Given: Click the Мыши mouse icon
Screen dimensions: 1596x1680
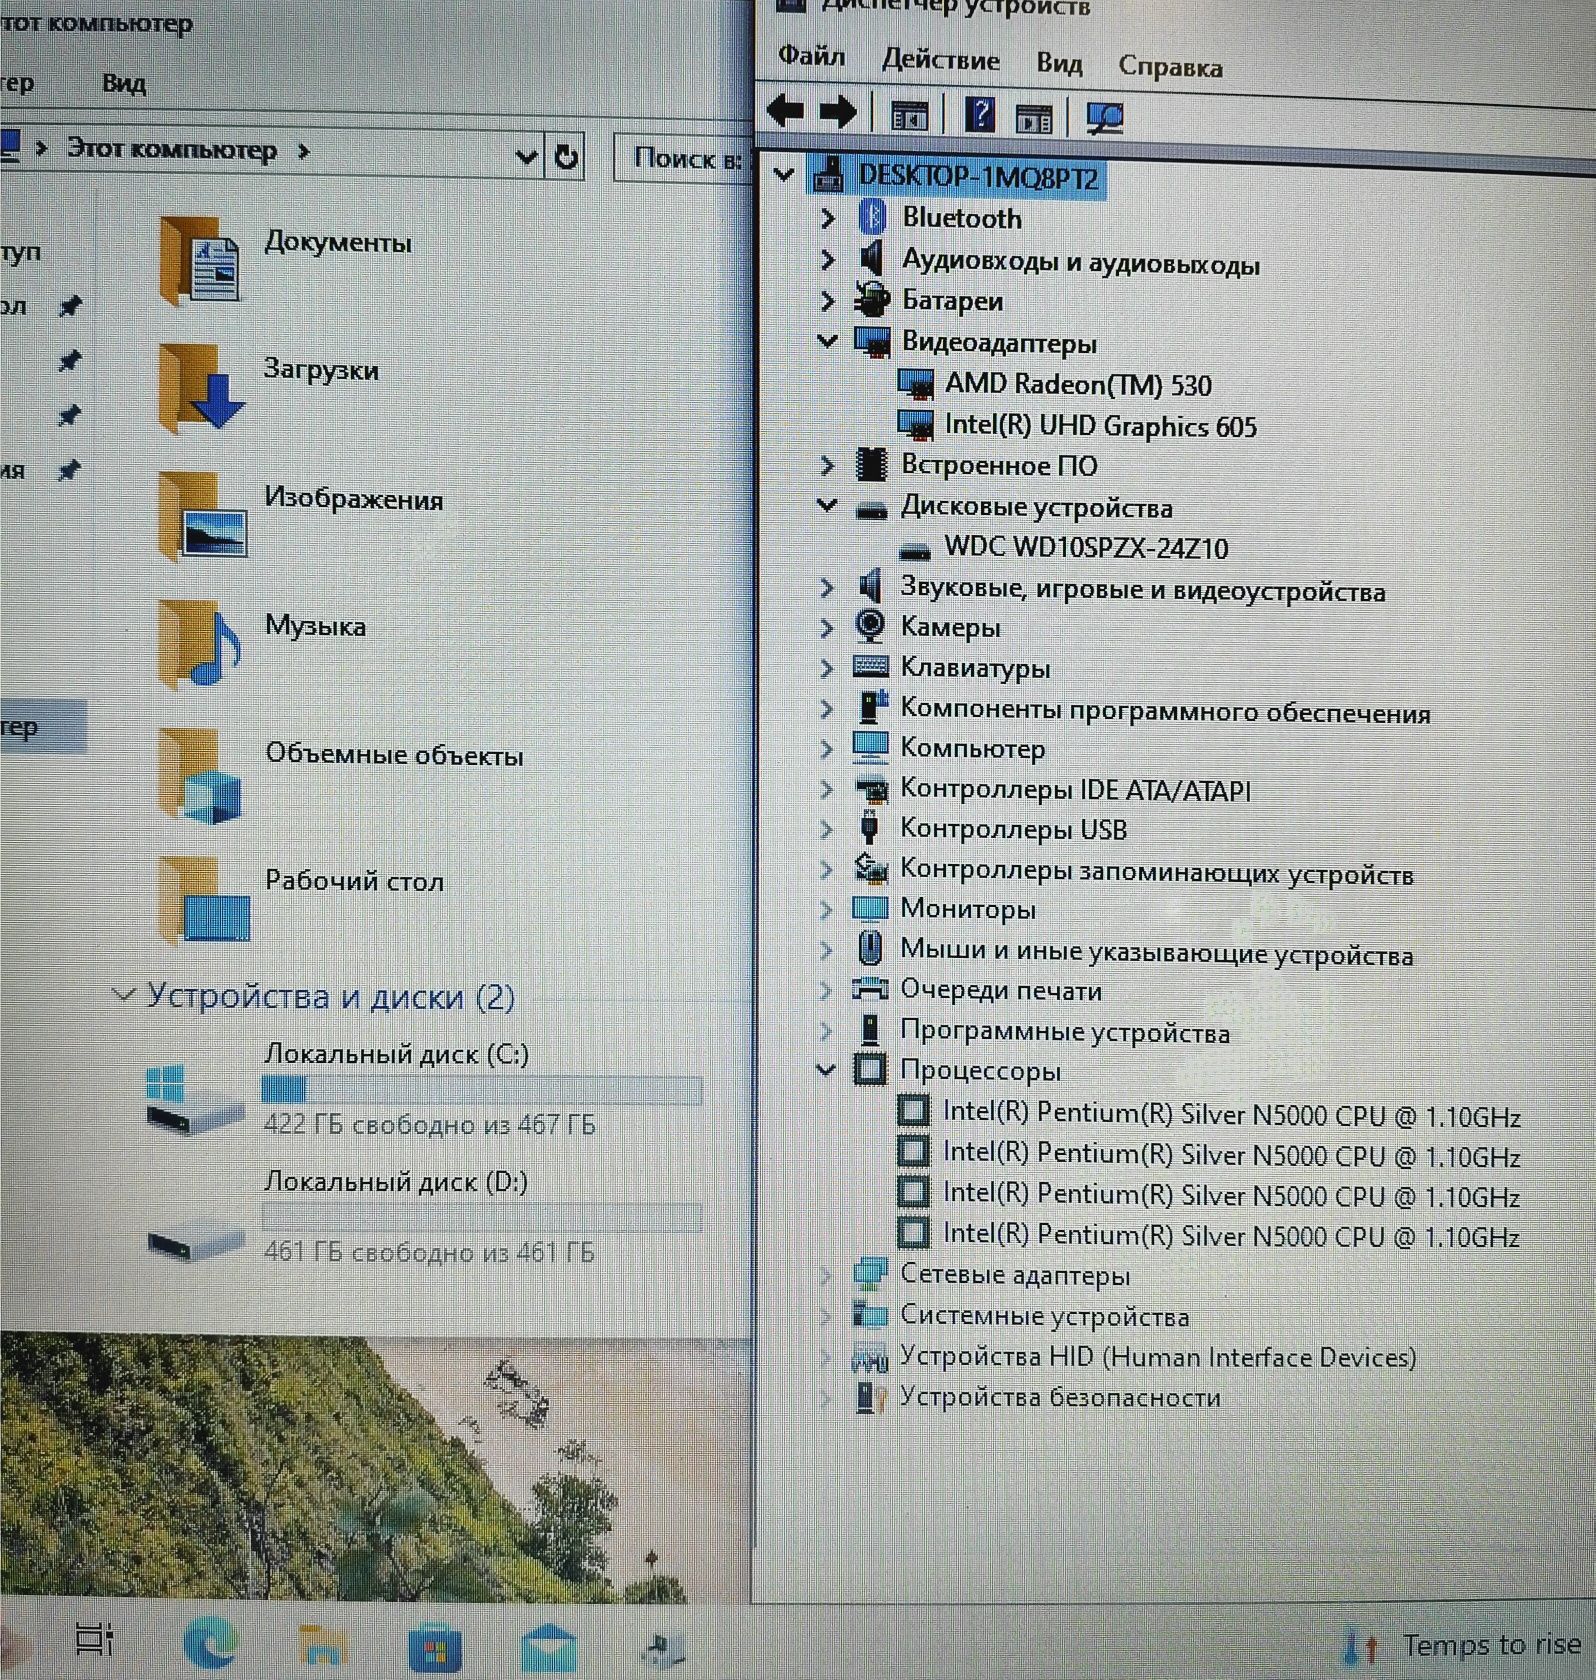Looking at the screenshot, I should (870, 947).
